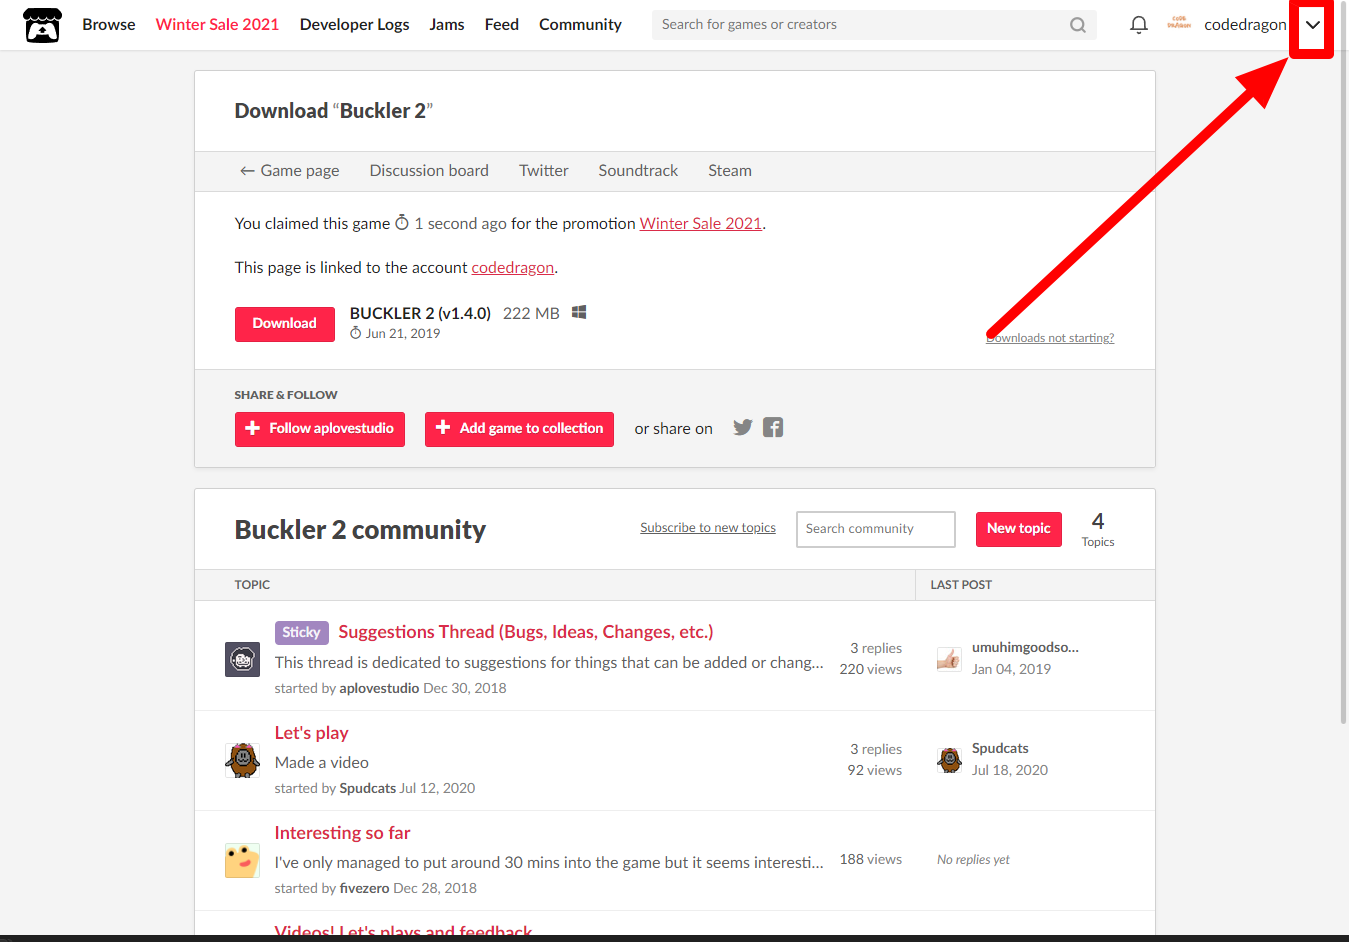This screenshot has height=942, width=1349.
Task: Click the '4 Topics' counter
Action: click(1097, 529)
